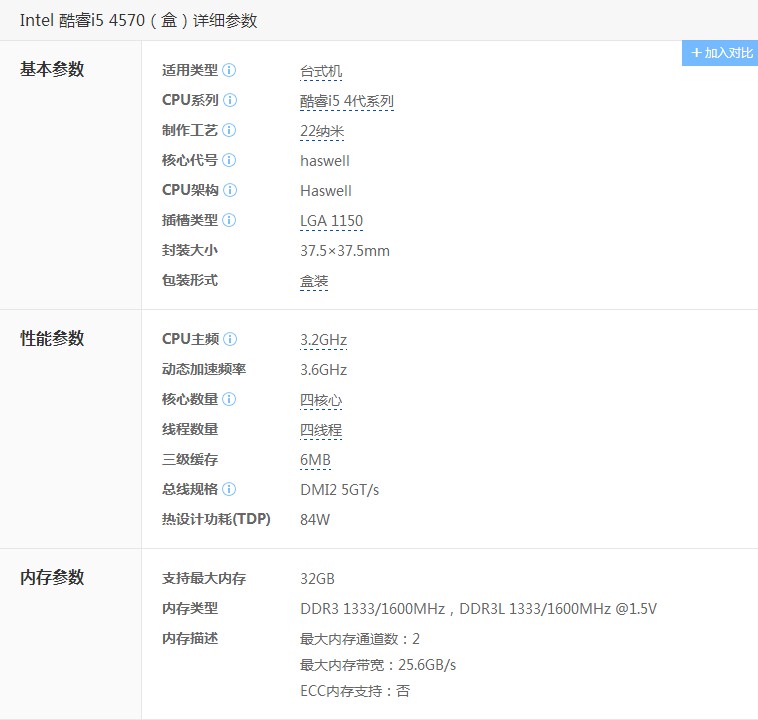Click the 性能参数 section heading
Image resolution: width=758 pixels, height=720 pixels.
pyautogui.click(x=52, y=338)
